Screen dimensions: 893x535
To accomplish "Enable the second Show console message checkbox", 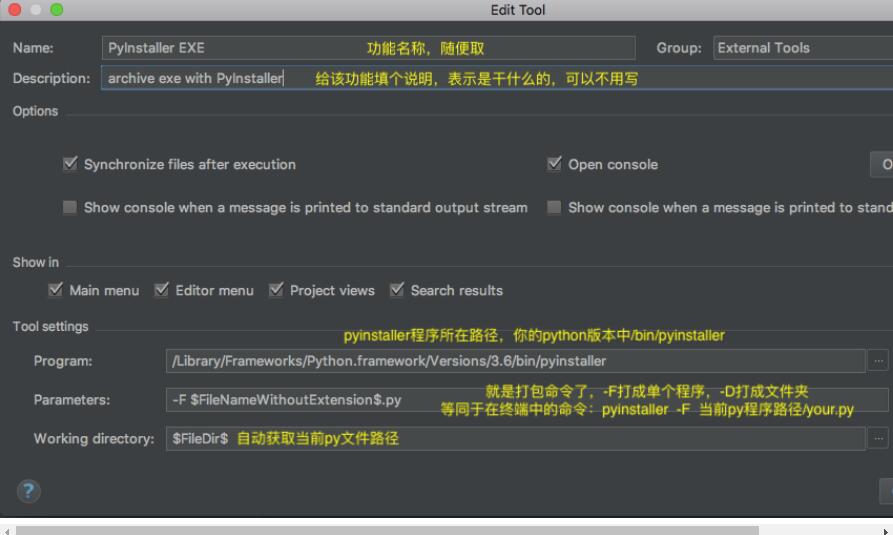I will tap(554, 207).
